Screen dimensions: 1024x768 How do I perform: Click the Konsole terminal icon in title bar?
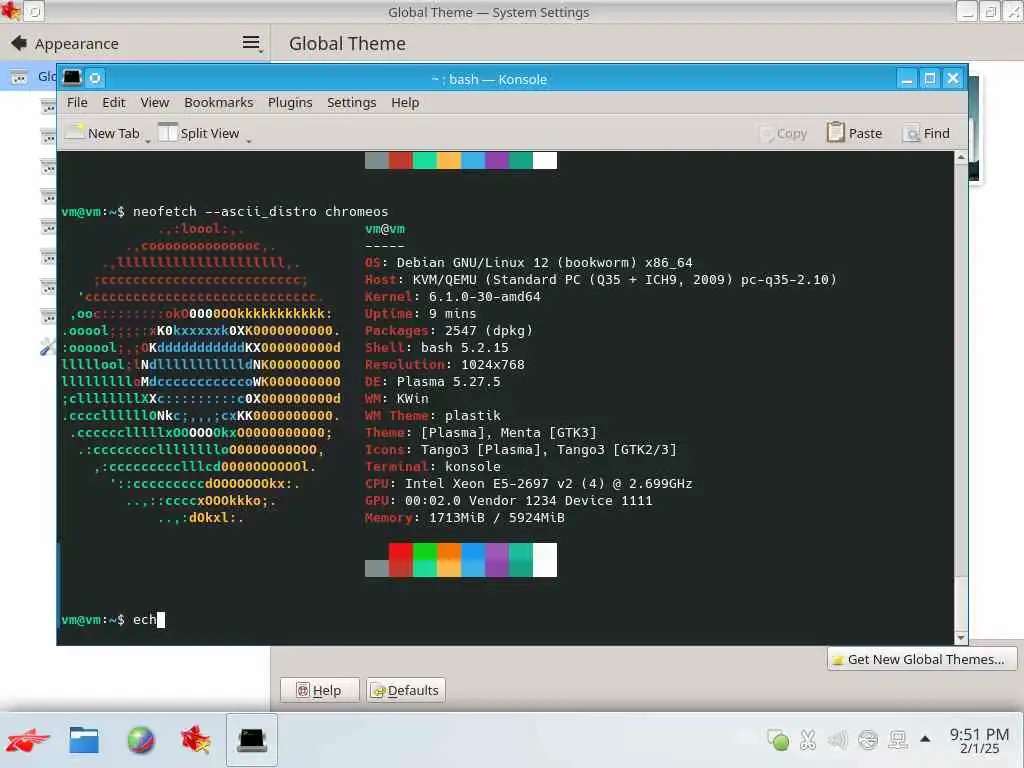(x=72, y=78)
